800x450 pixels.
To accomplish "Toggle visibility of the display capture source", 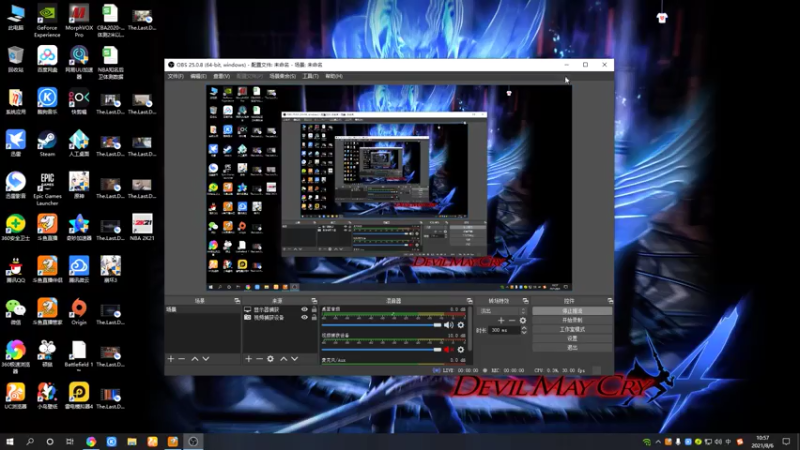I will click(x=305, y=309).
